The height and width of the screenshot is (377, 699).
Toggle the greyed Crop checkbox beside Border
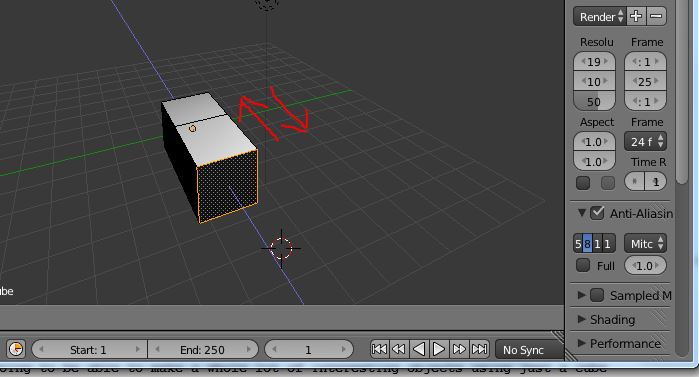click(608, 182)
